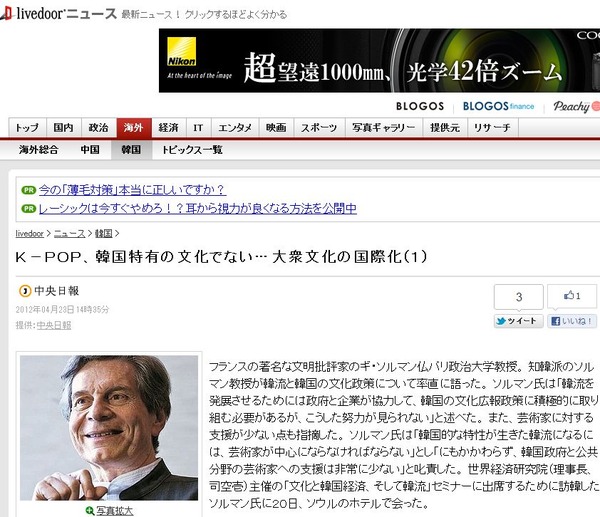The image size is (600, 517).
Task: Click the article date 2012年04月23日
Action: coord(62,309)
